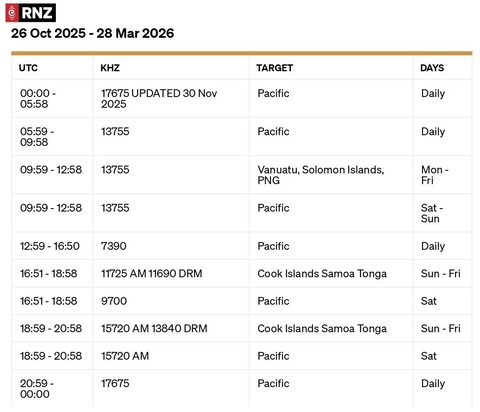
Task: Select the UTC column header
Action: click(x=28, y=68)
